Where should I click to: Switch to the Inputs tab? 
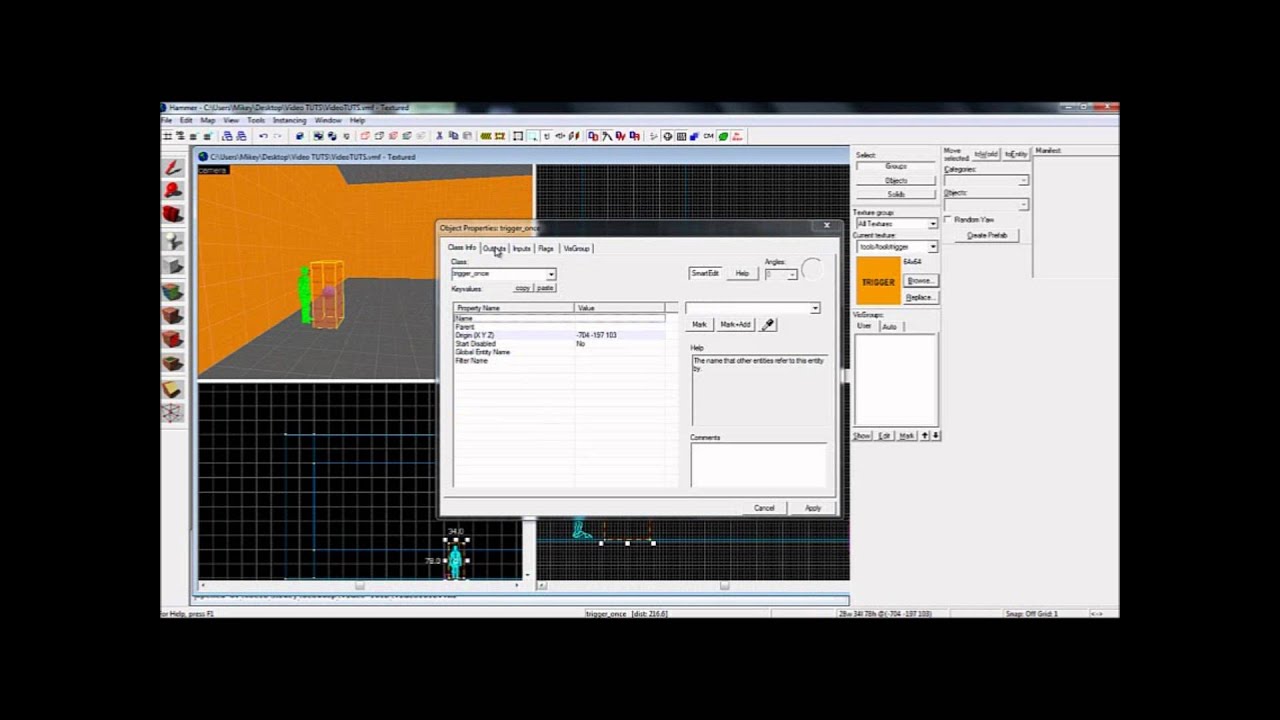point(522,248)
